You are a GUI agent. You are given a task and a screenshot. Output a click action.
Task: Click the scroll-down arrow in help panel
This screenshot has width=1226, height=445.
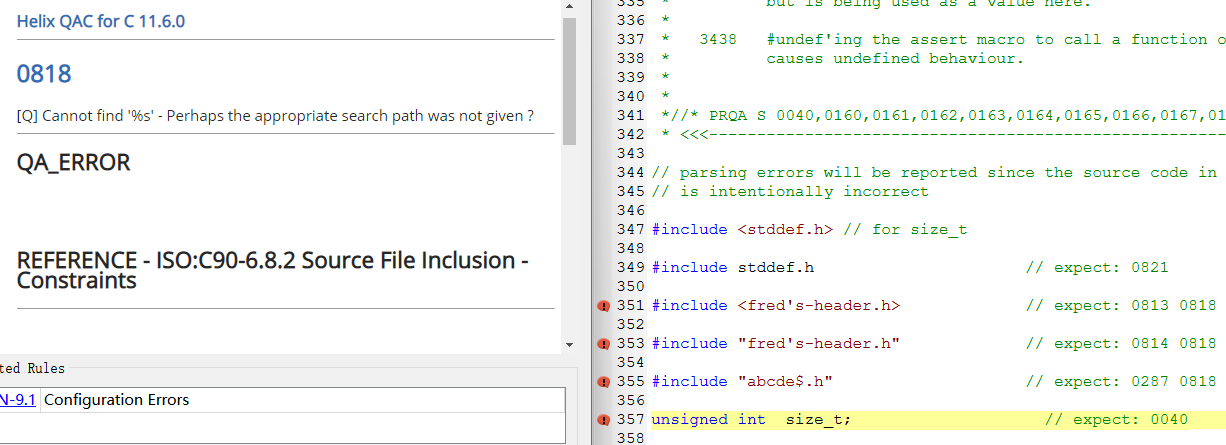[569, 345]
